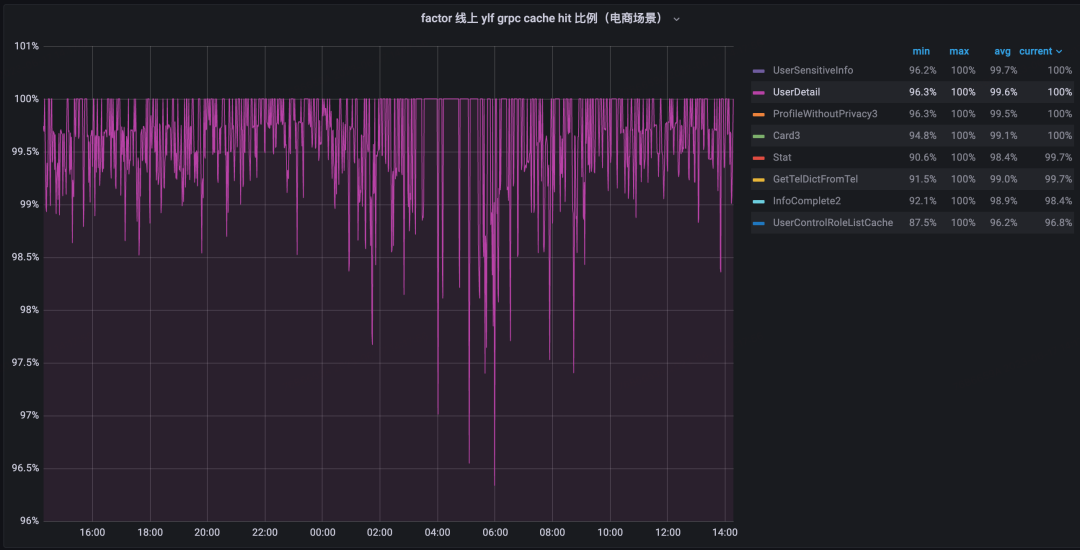This screenshot has height=550, width=1080.
Task: Click the 06:00 x-axis time label
Action: coord(495,533)
